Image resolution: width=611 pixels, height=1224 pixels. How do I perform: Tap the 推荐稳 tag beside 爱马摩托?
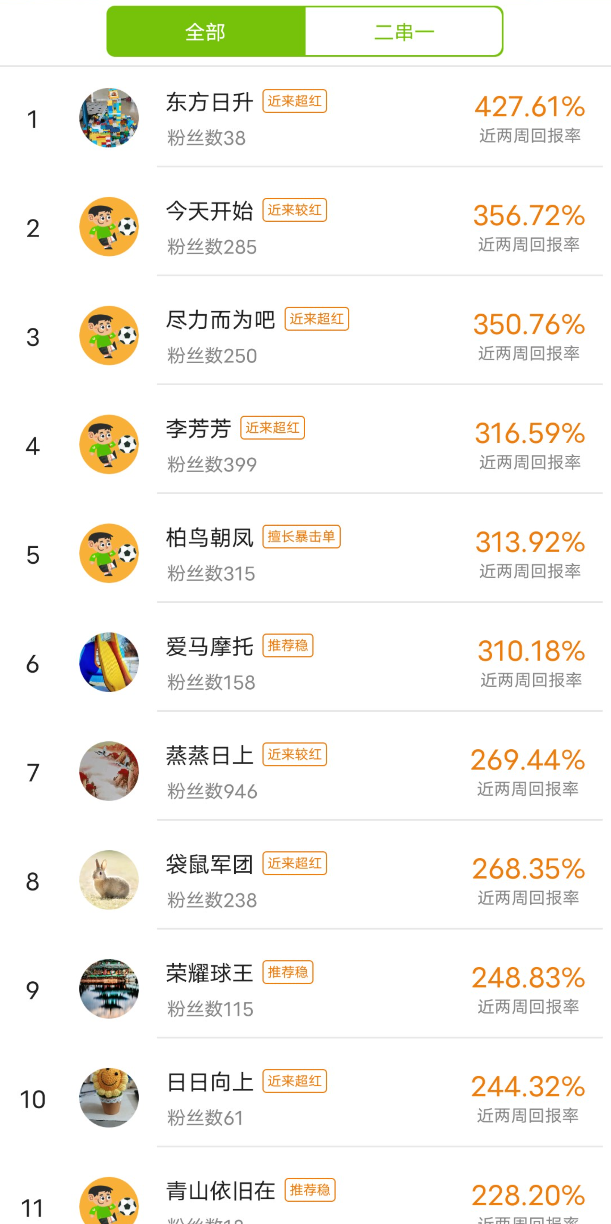(288, 646)
